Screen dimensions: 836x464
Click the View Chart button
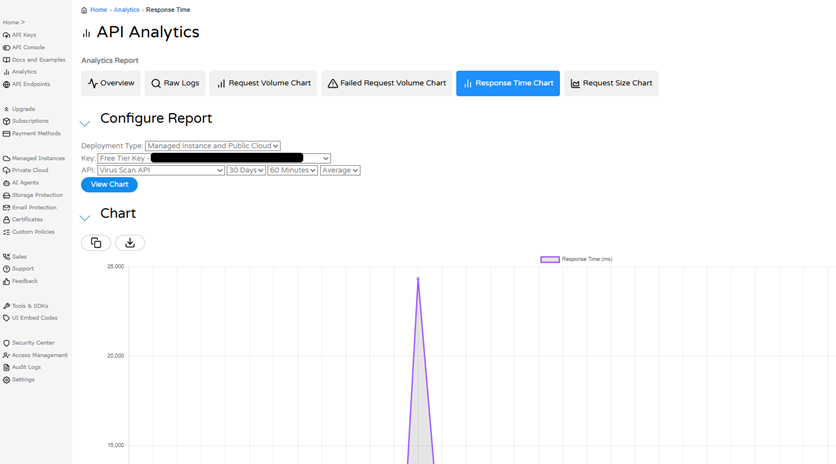109,185
